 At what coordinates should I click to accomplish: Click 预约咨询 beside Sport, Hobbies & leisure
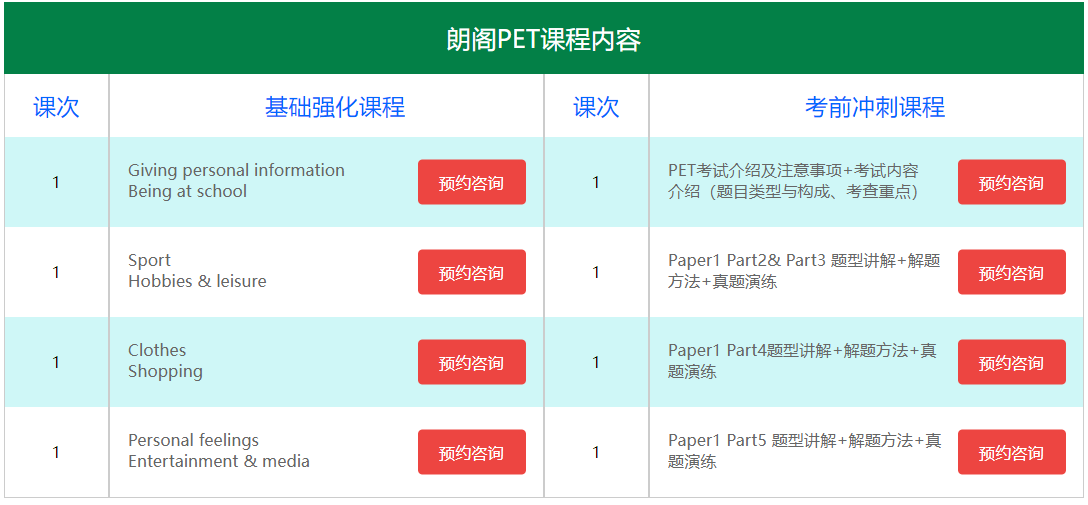471,273
